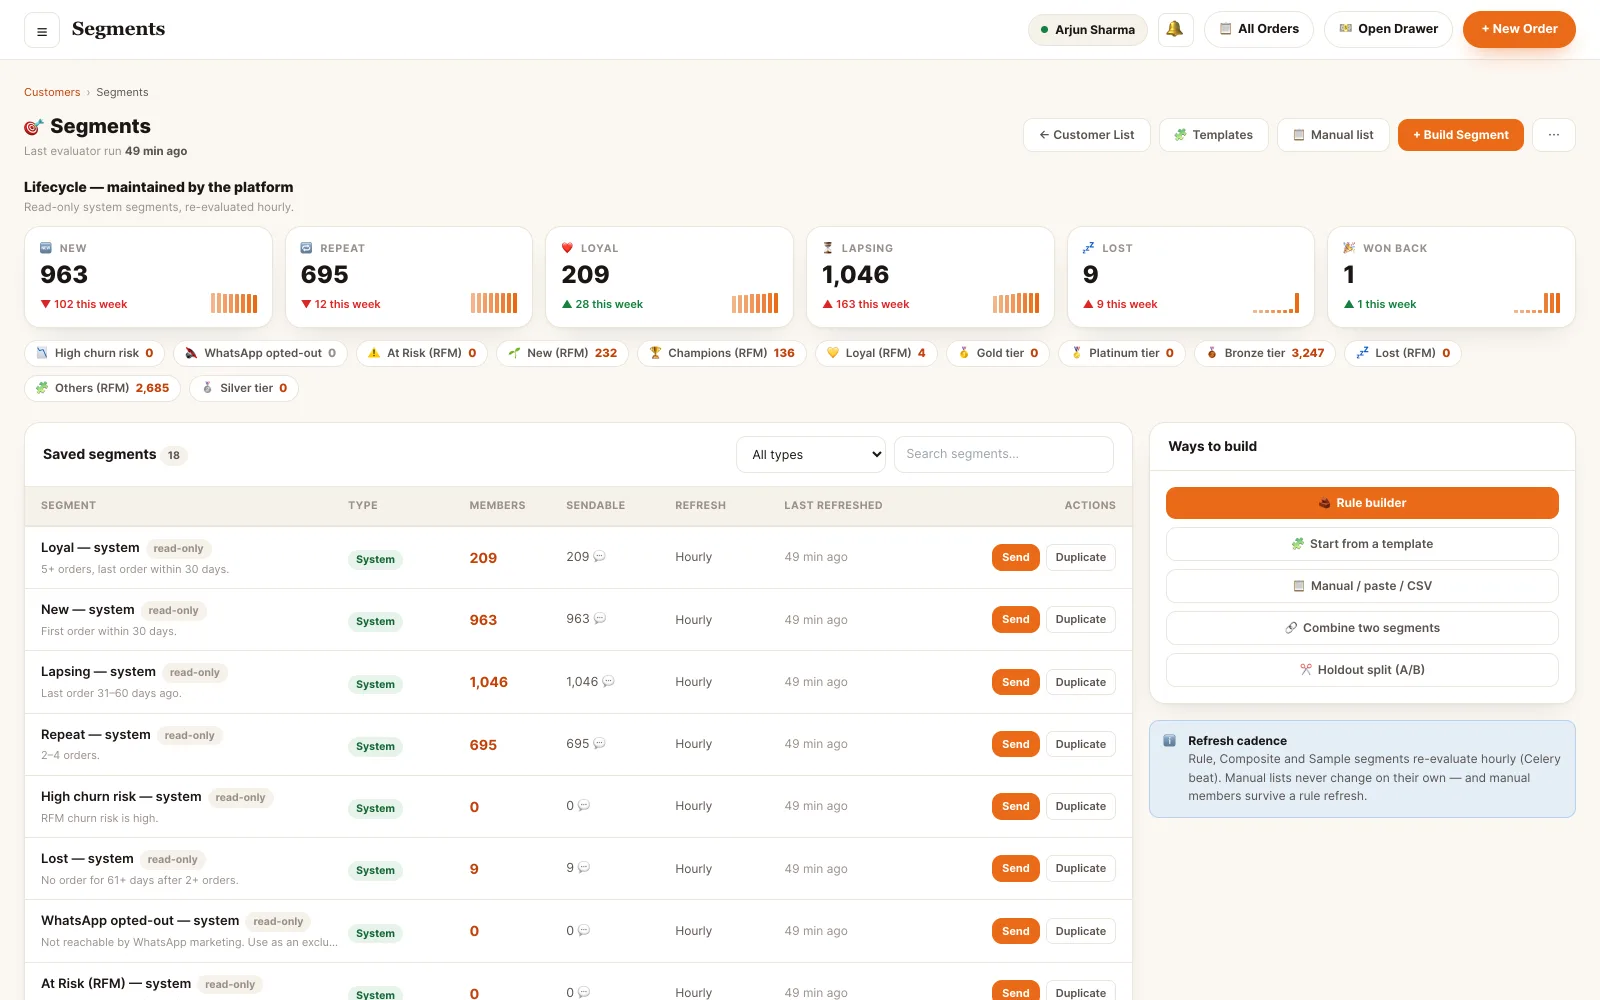Send the Repeat — system segment

click(x=1015, y=744)
